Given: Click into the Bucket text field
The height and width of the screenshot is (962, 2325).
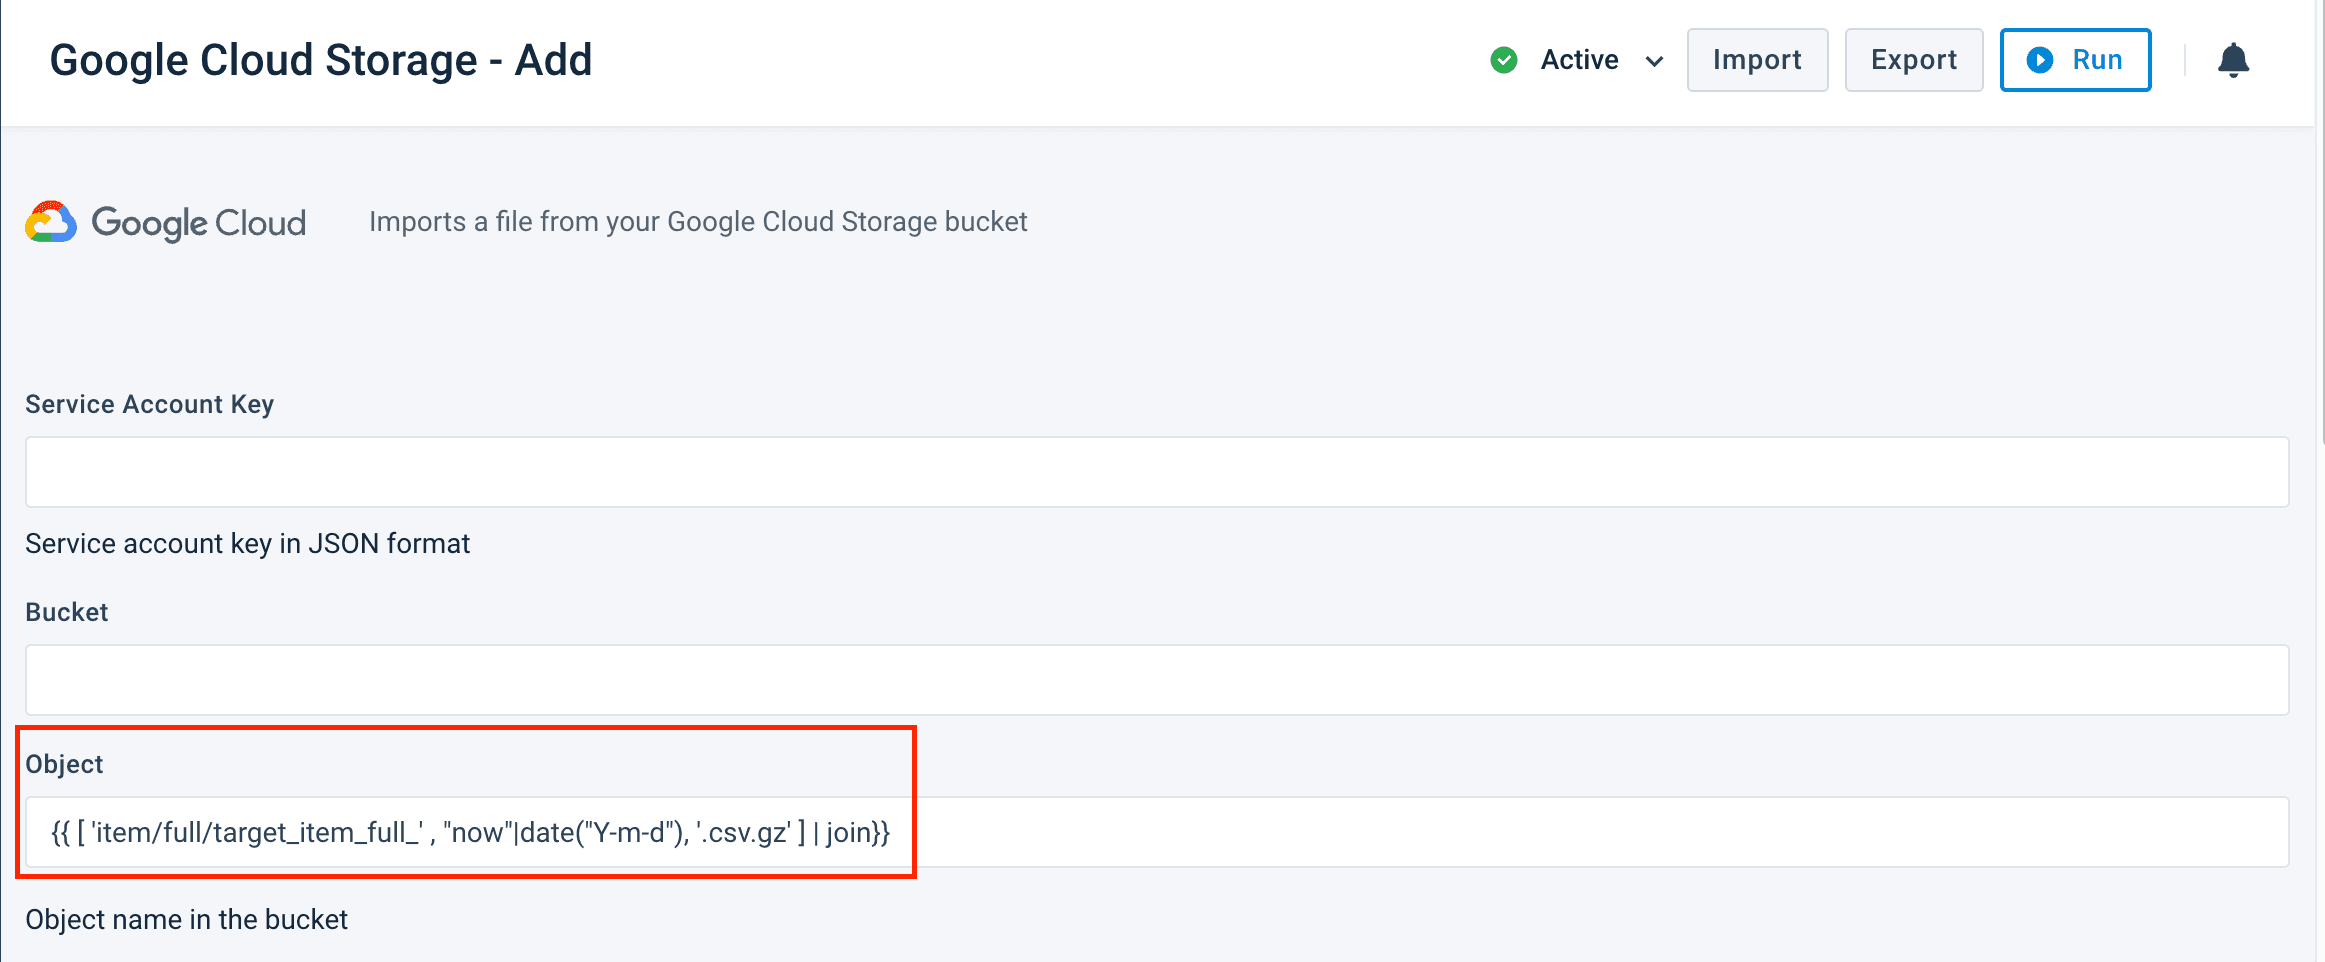Looking at the screenshot, I should tap(1156, 680).
